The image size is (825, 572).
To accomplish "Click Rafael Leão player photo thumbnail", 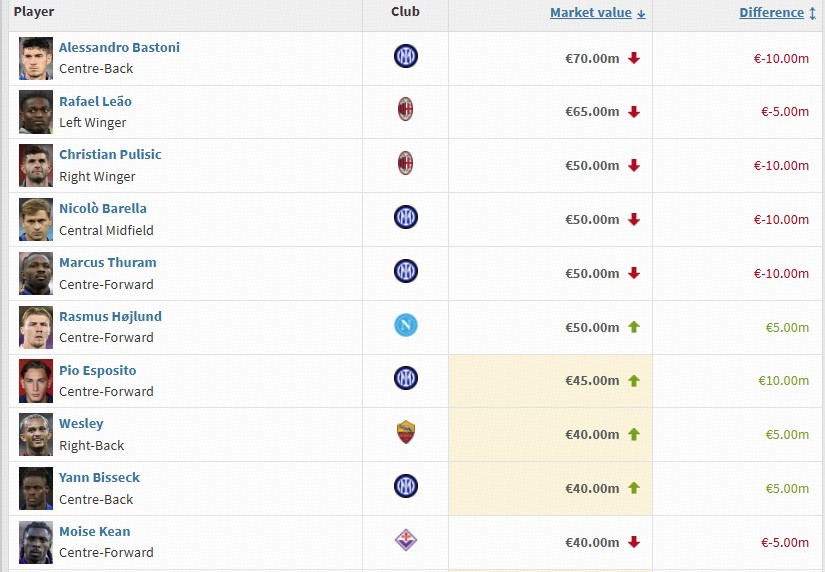I will [36, 112].
